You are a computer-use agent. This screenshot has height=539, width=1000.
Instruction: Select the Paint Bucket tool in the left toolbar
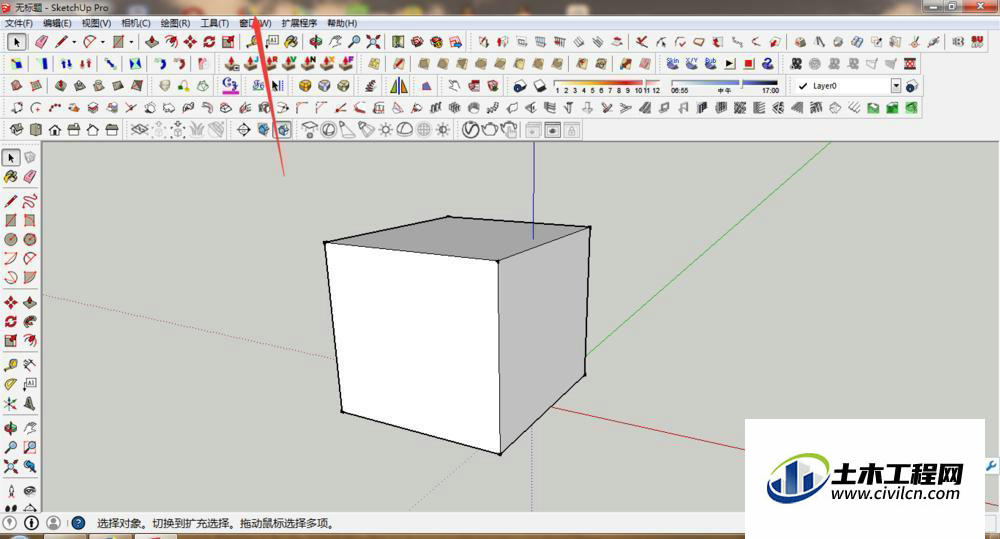pos(11,177)
